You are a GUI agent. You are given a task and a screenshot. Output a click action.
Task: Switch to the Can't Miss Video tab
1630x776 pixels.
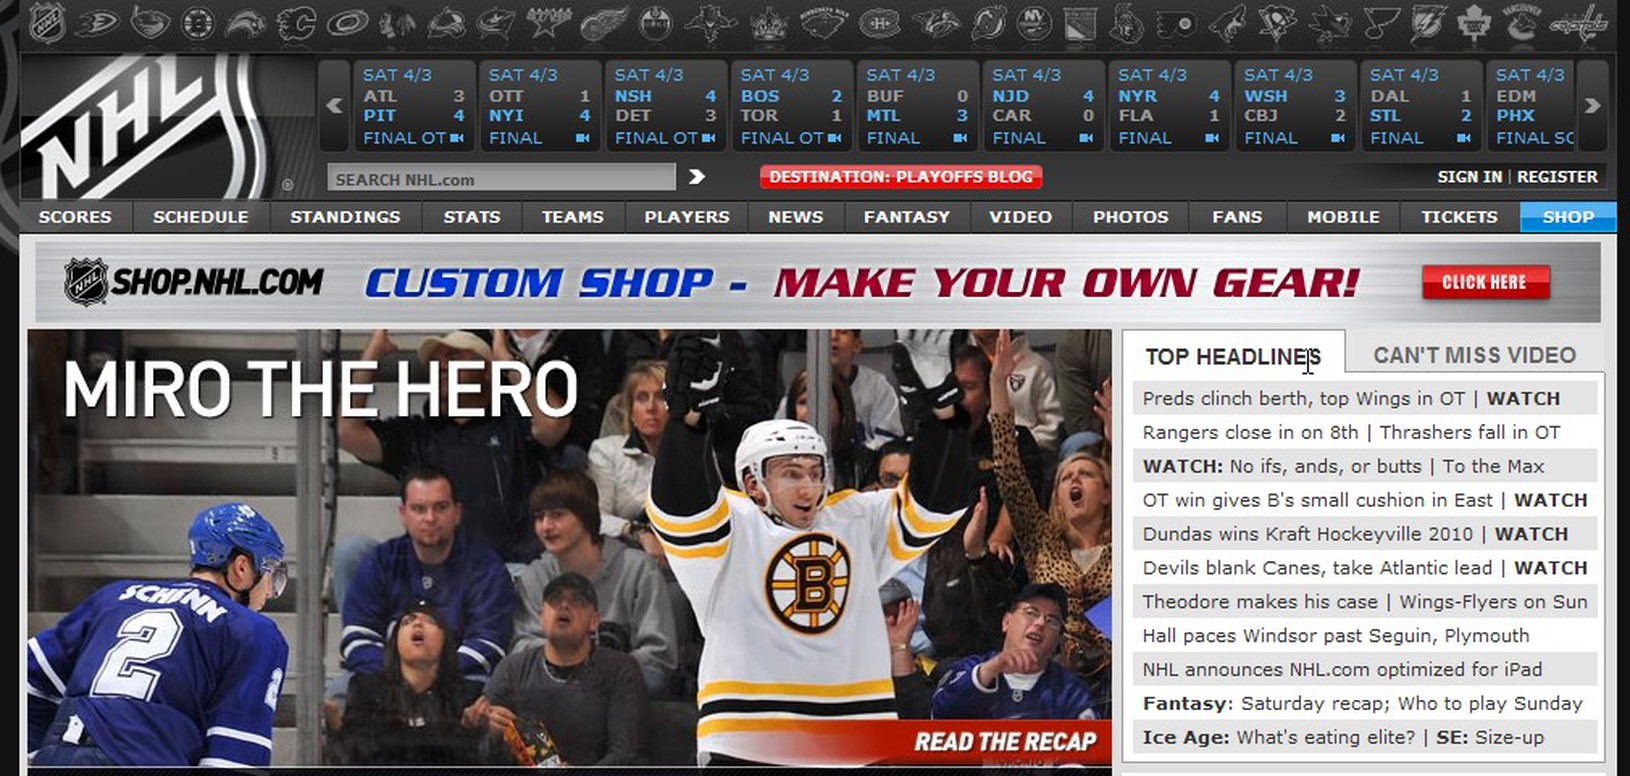(x=1474, y=355)
